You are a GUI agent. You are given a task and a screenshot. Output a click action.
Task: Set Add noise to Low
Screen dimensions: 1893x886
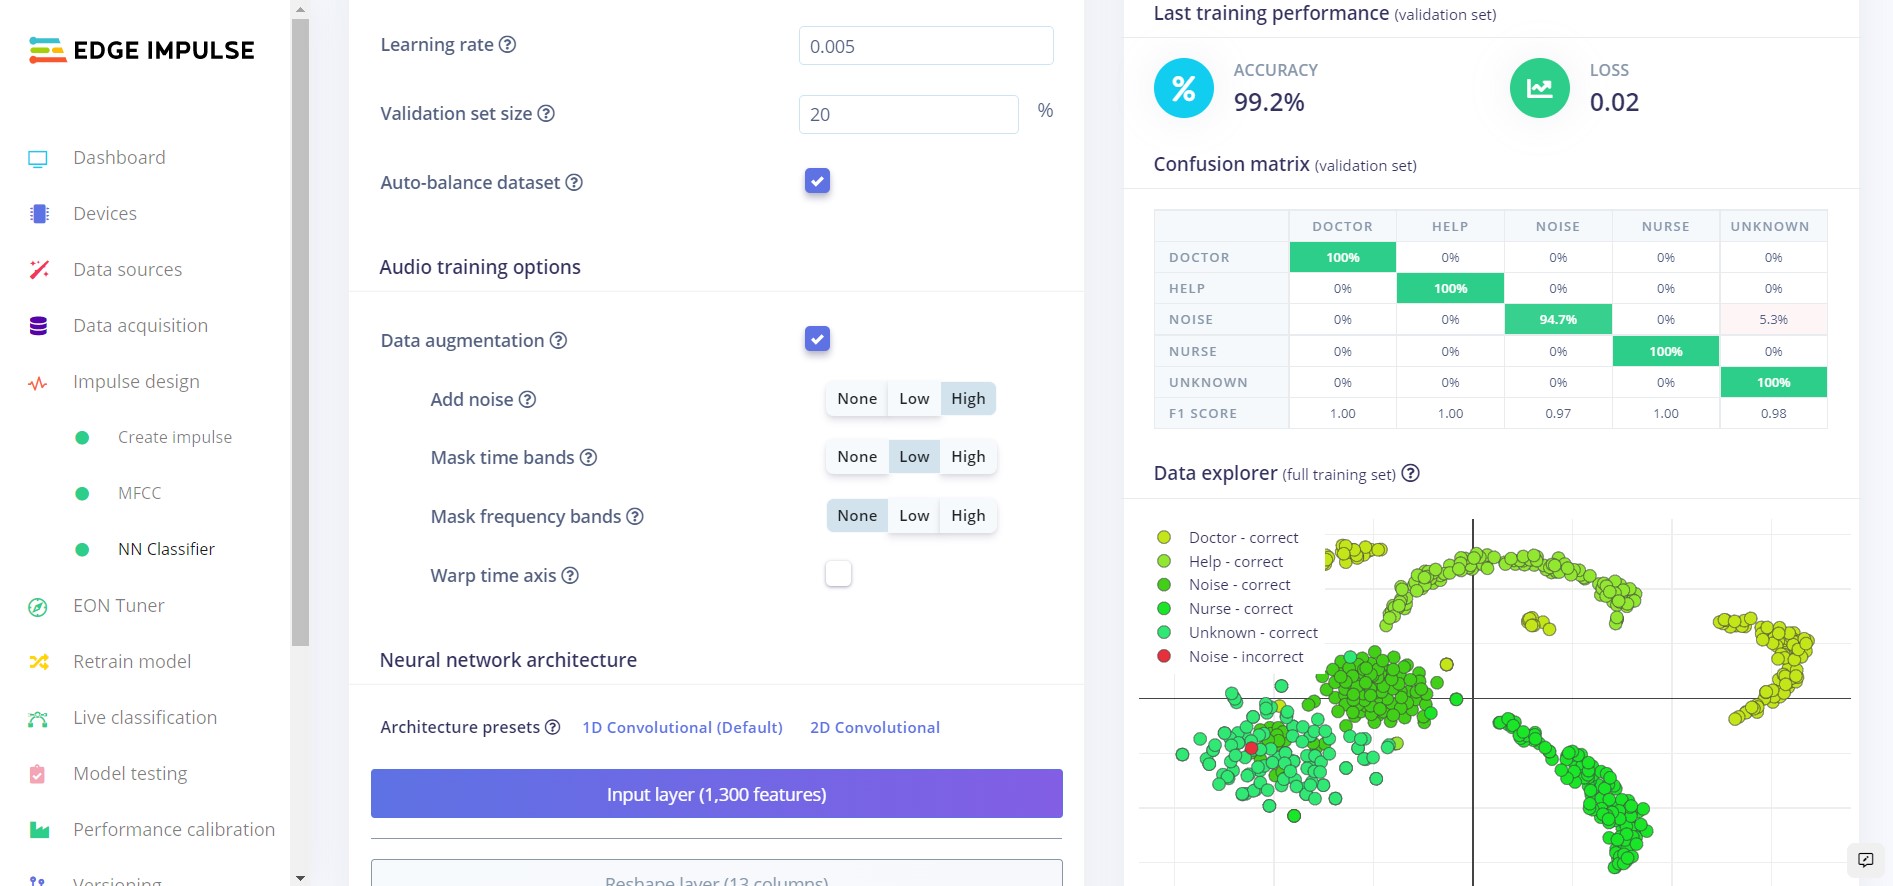(x=914, y=399)
